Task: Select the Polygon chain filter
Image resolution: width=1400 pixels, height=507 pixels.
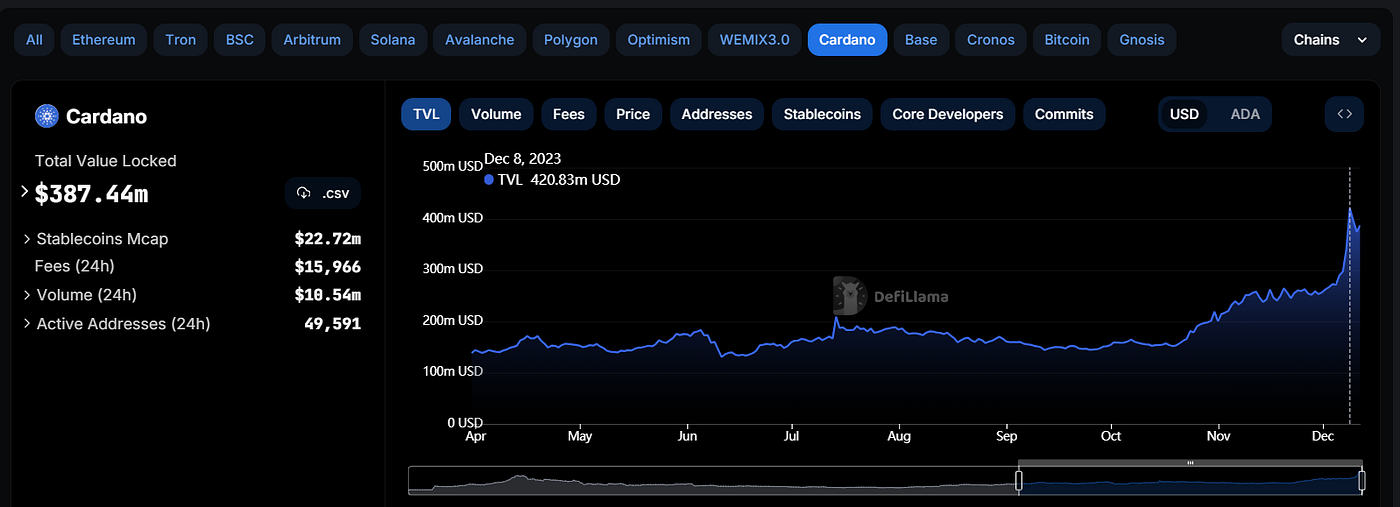Action: (571, 40)
